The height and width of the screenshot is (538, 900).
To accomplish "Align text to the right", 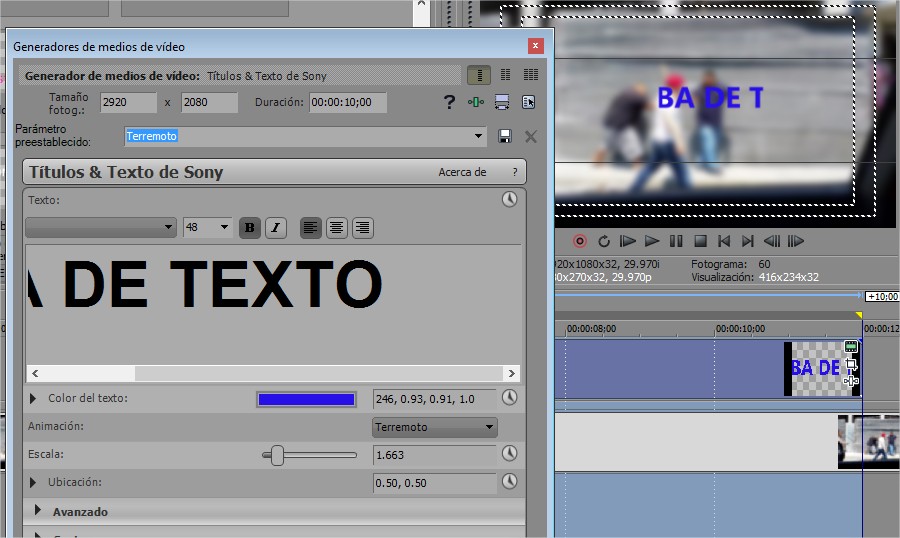I will coord(363,228).
